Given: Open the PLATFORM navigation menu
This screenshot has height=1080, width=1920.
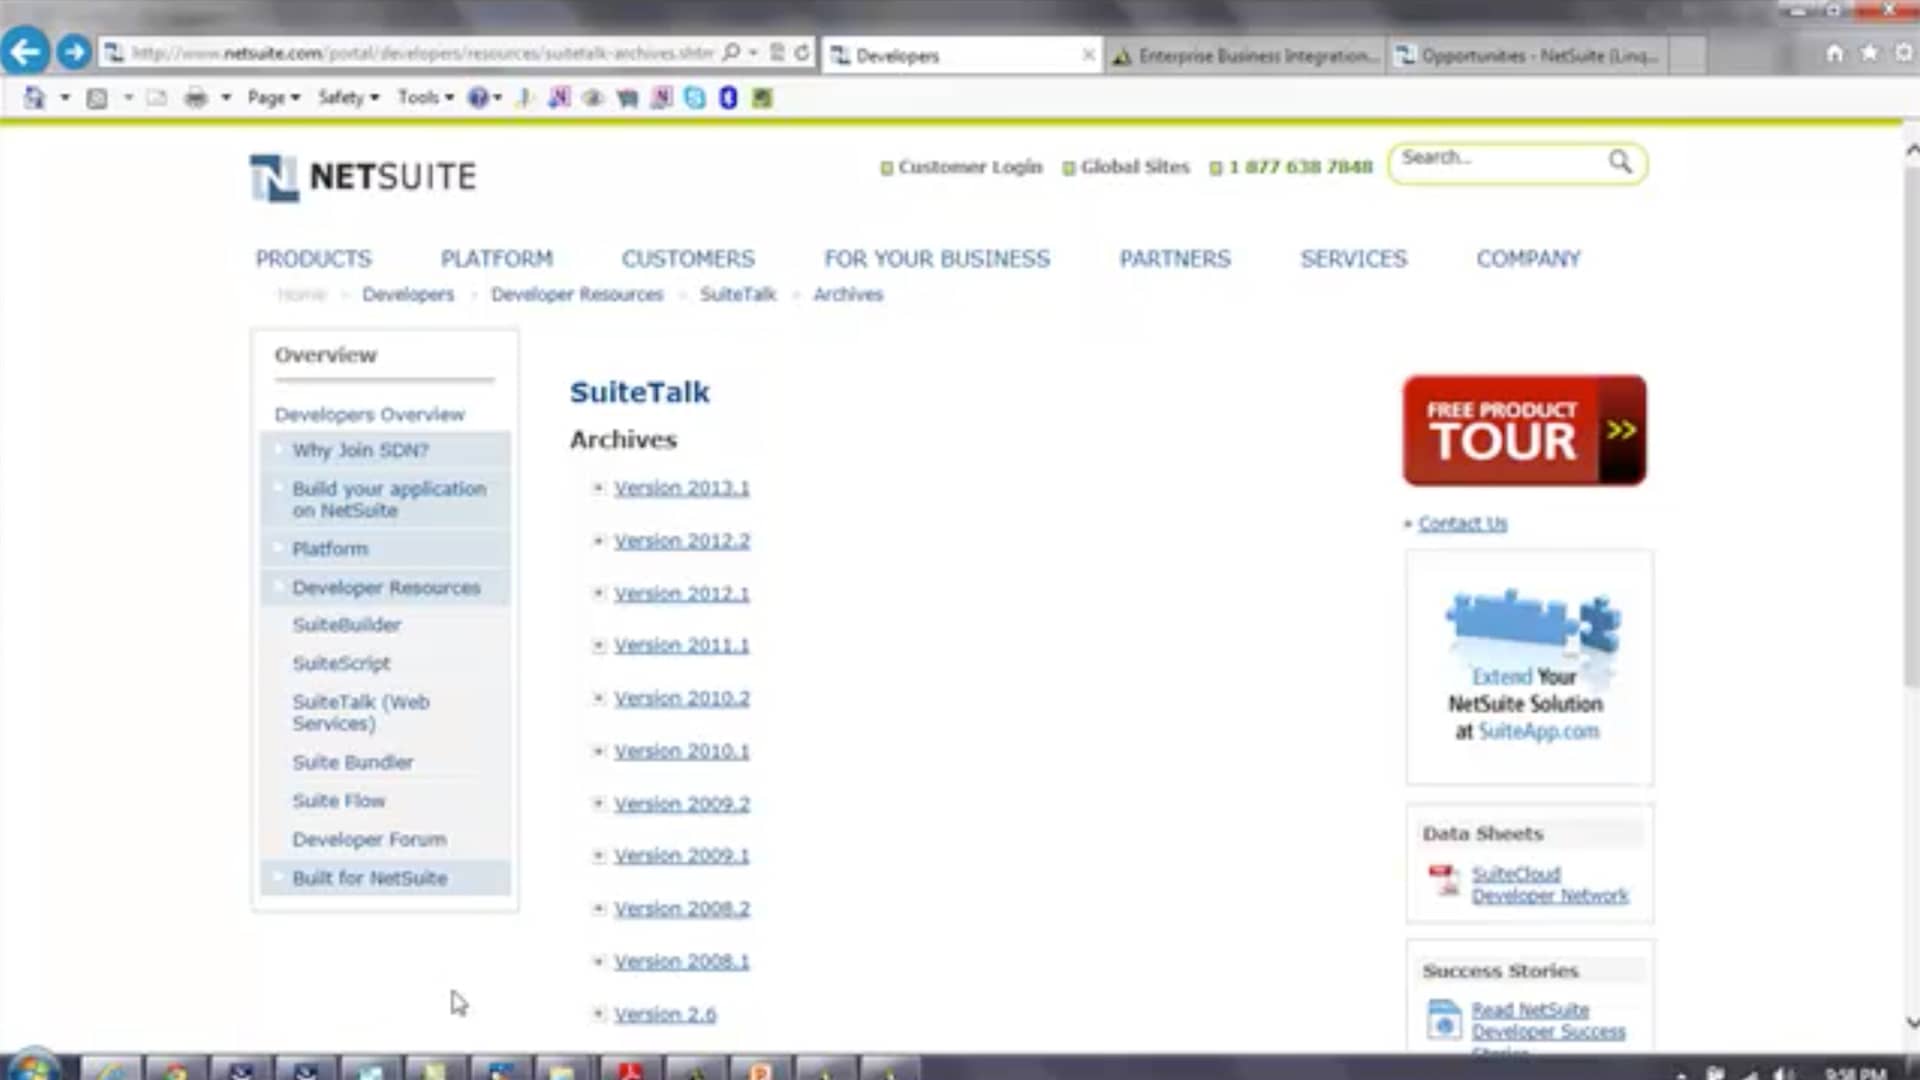Looking at the screenshot, I should tap(496, 259).
